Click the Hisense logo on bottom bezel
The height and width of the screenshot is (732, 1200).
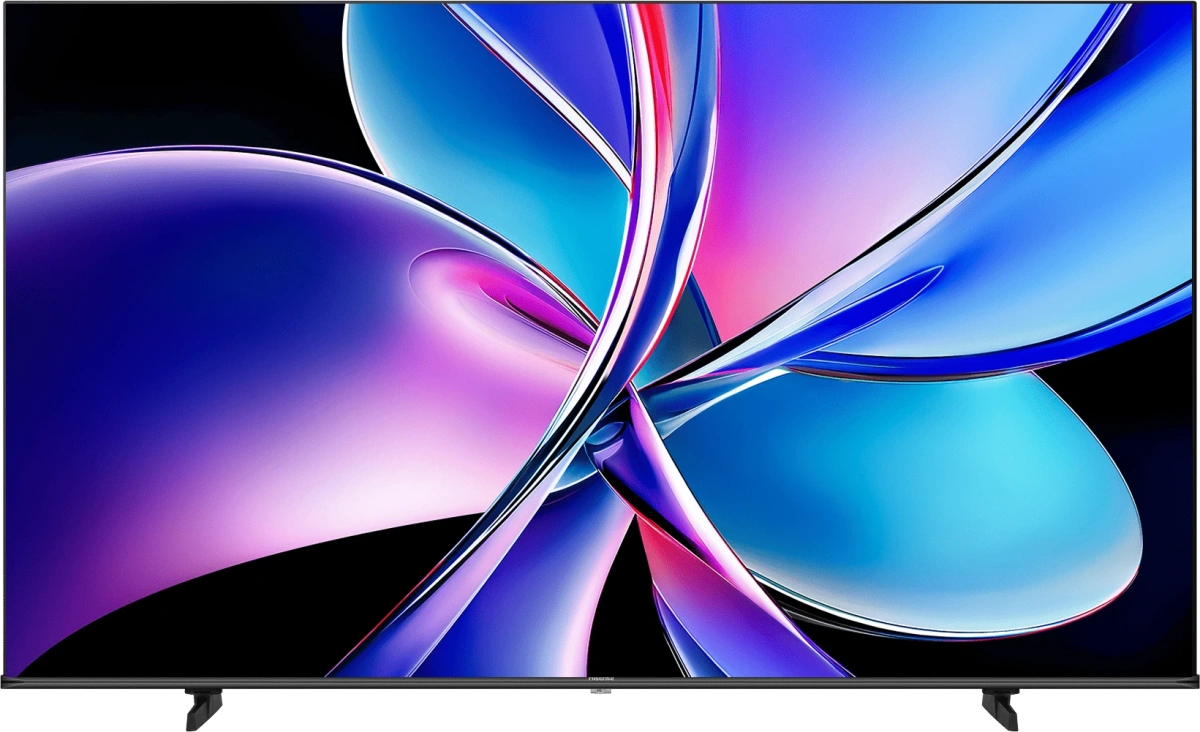[x=600, y=678]
